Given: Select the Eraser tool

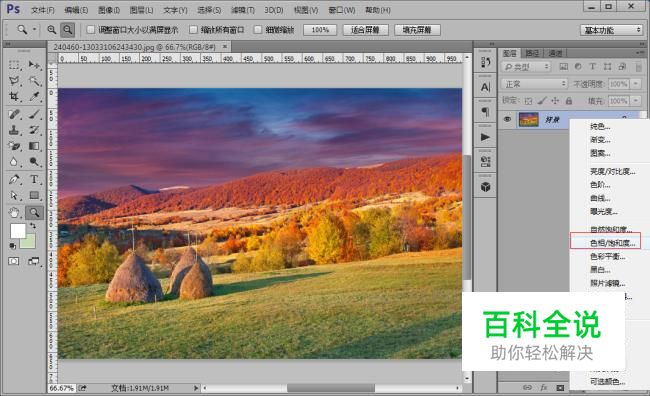Looking at the screenshot, I should tap(14, 146).
